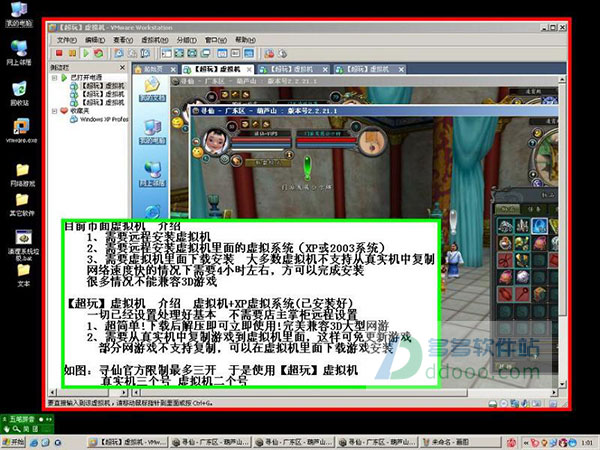Click the green Power On play icon
Image resolution: width=600 pixels, height=450 pixels.
[x=86, y=53]
